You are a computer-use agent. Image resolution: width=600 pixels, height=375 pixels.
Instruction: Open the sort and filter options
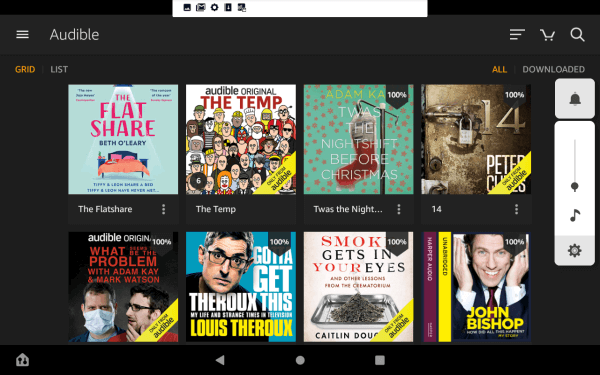(517, 34)
